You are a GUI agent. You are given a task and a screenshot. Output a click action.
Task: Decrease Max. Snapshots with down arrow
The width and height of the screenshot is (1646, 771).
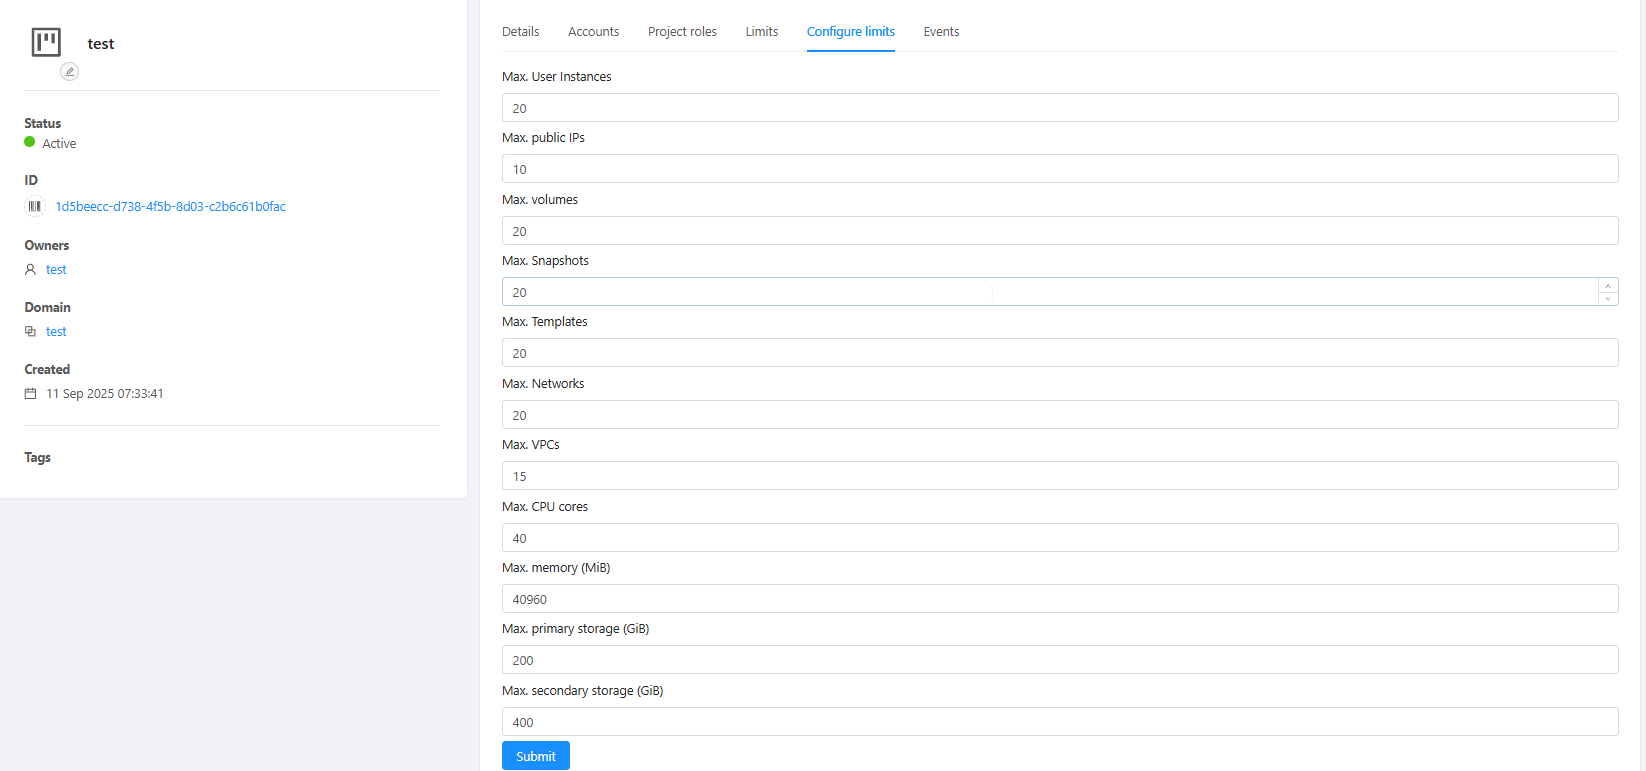pyautogui.click(x=1608, y=299)
